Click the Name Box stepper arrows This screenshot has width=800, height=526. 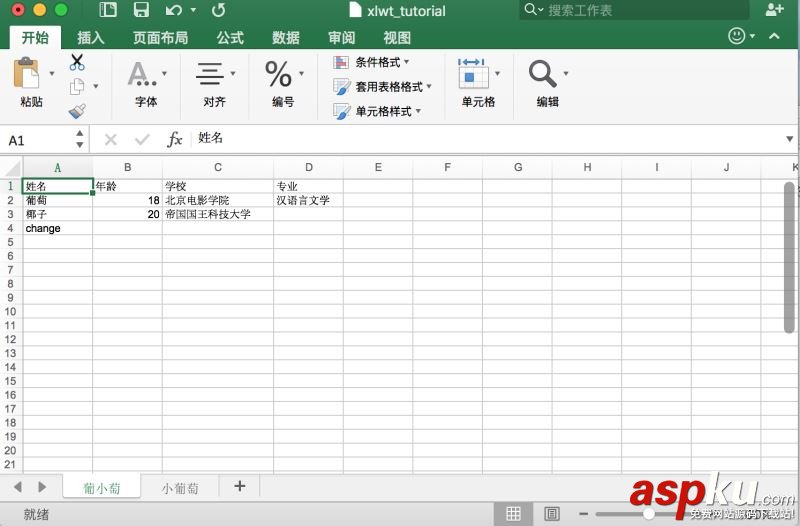80,139
